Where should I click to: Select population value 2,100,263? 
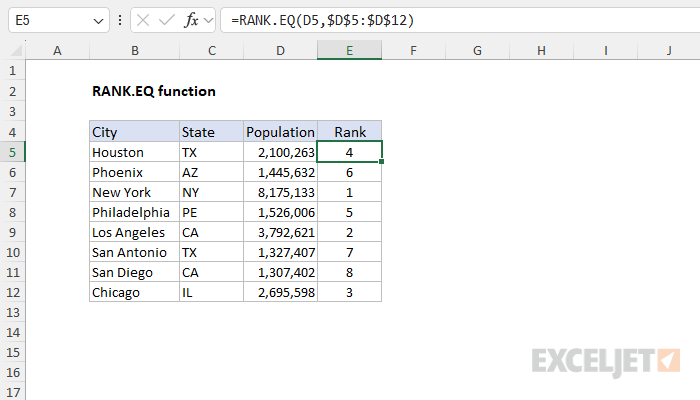tap(280, 152)
